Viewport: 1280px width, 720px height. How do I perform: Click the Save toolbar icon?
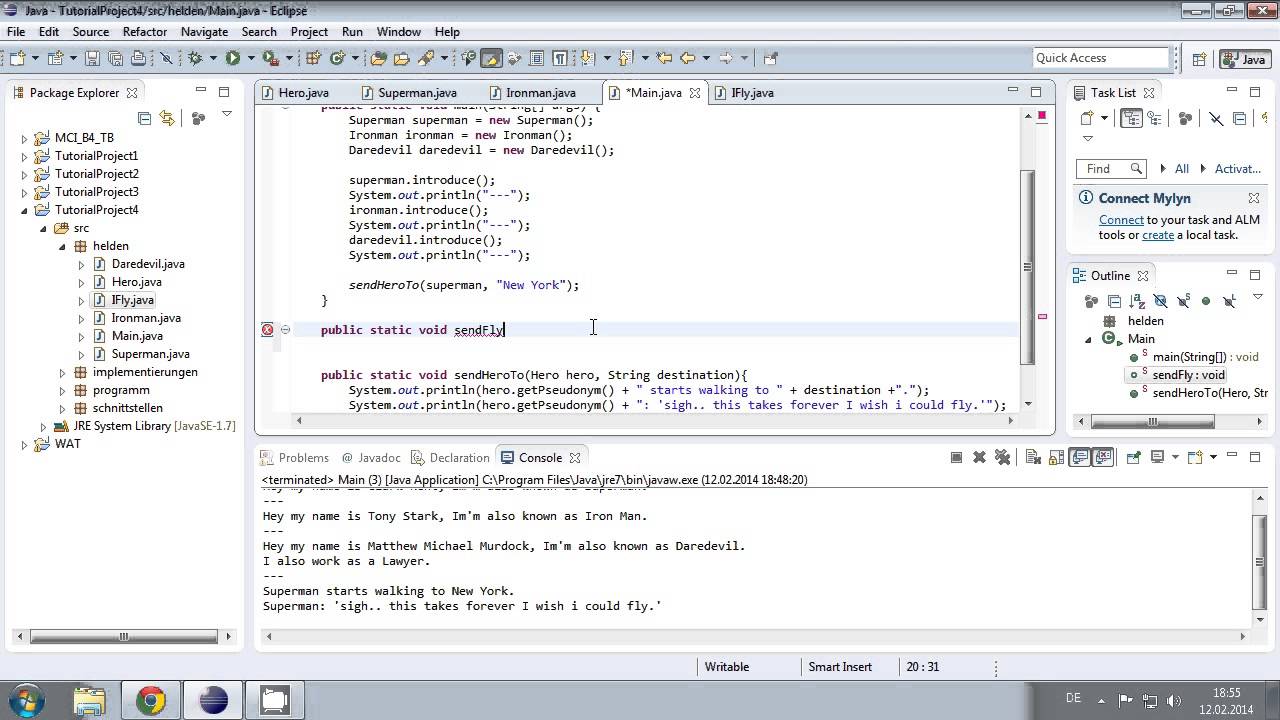[91, 58]
